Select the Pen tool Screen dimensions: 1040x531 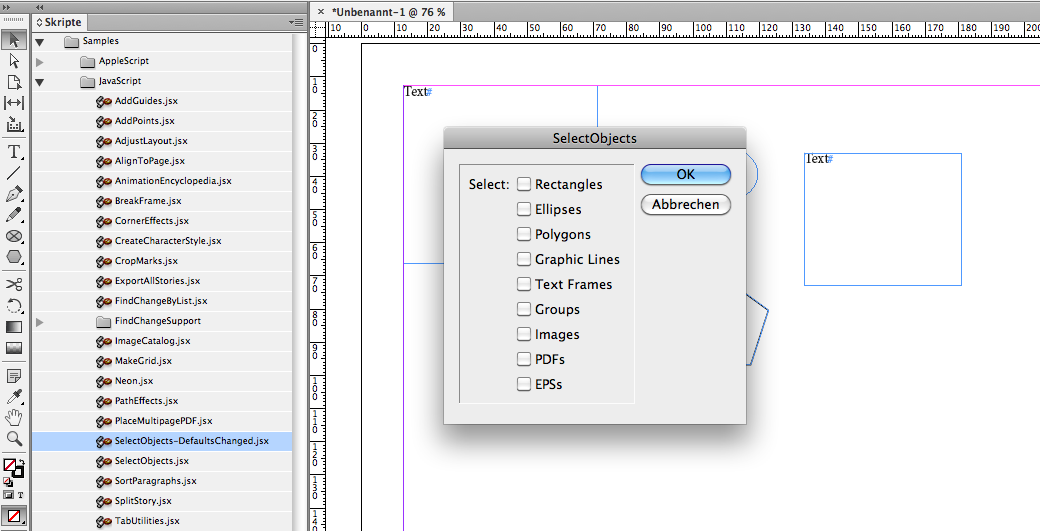pyautogui.click(x=14, y=194)
